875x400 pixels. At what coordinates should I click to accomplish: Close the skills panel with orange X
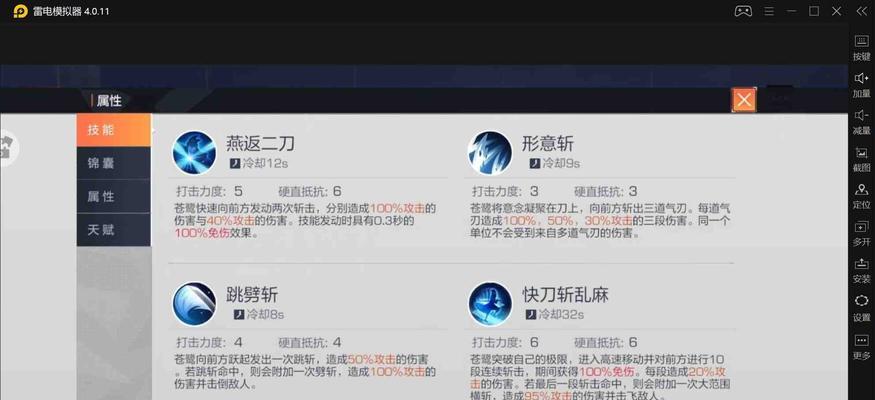point(744,100)
